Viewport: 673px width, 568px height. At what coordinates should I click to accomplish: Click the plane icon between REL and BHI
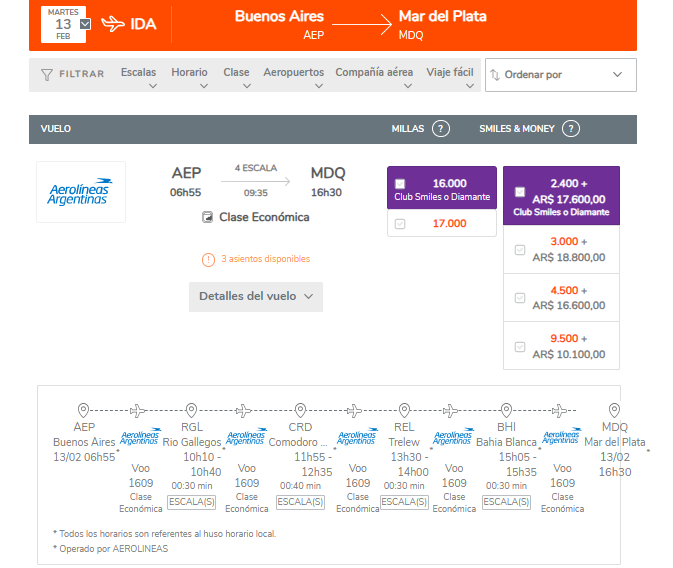click(450, 411)
